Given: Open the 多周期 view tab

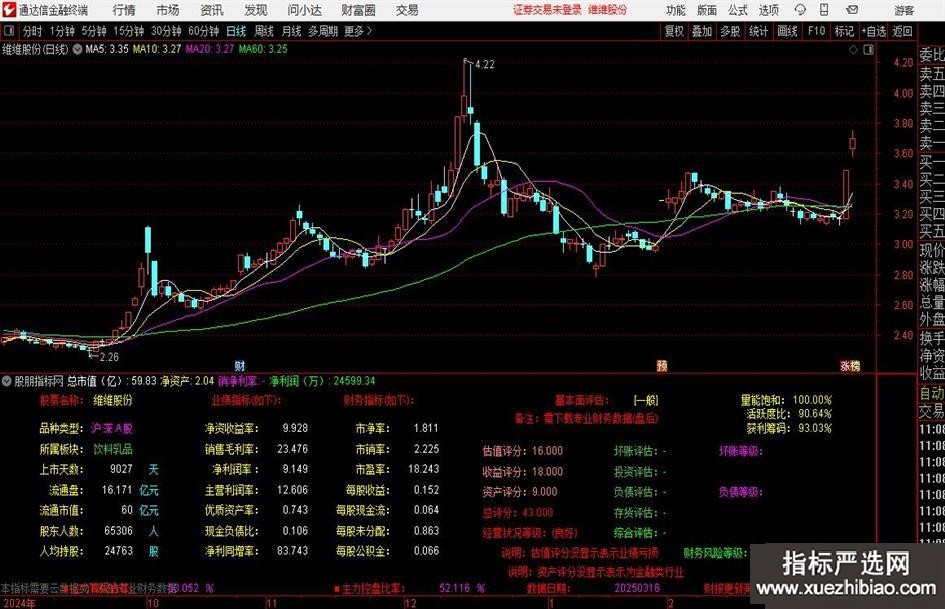Looking at the screenshot, I should [323, 31].
